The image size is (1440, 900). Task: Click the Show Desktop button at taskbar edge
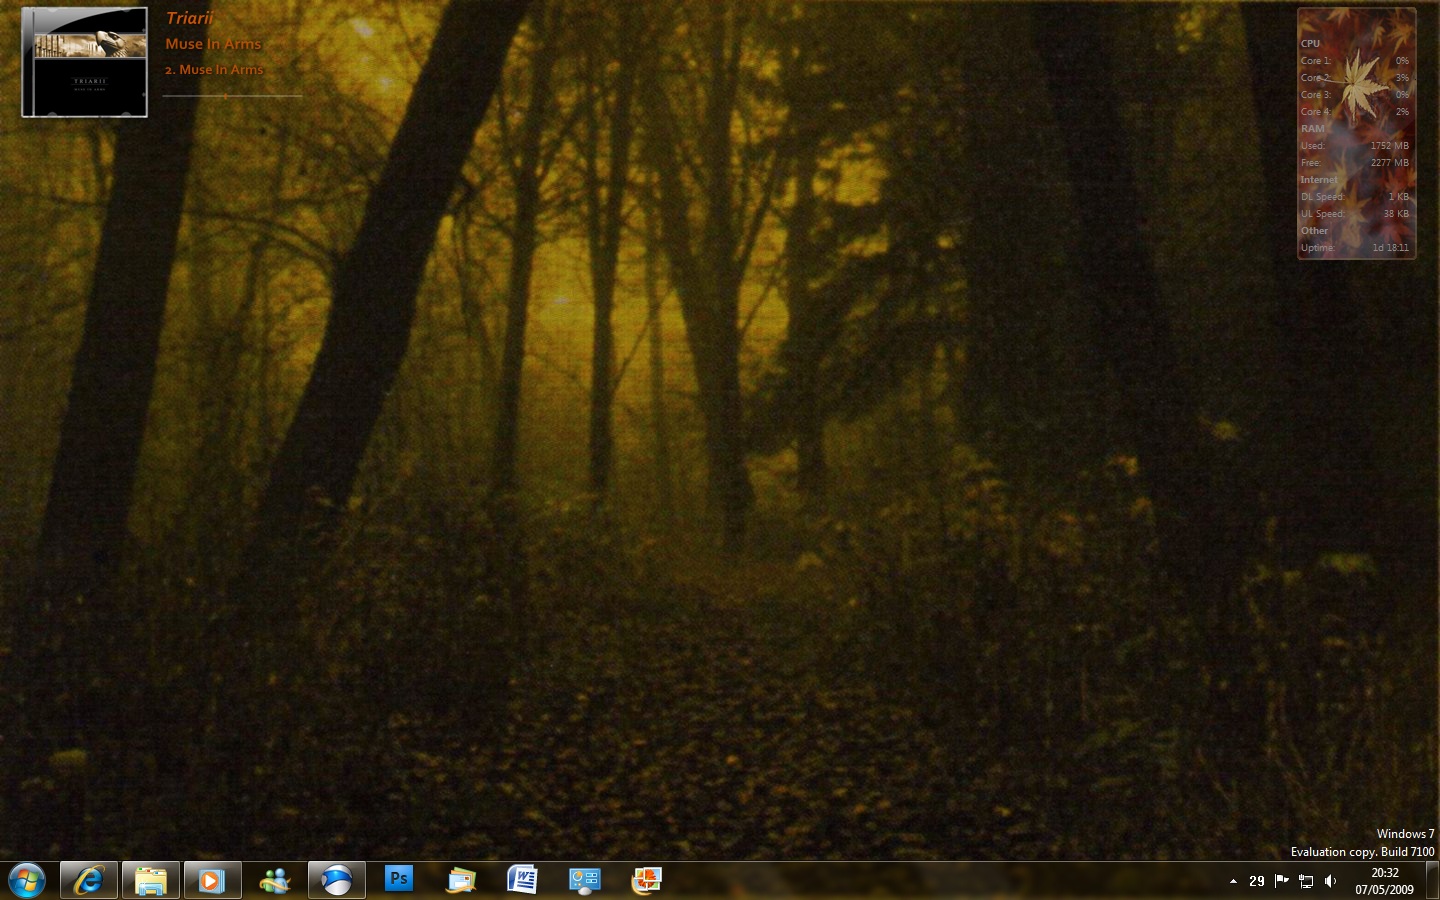[1432, 880]
